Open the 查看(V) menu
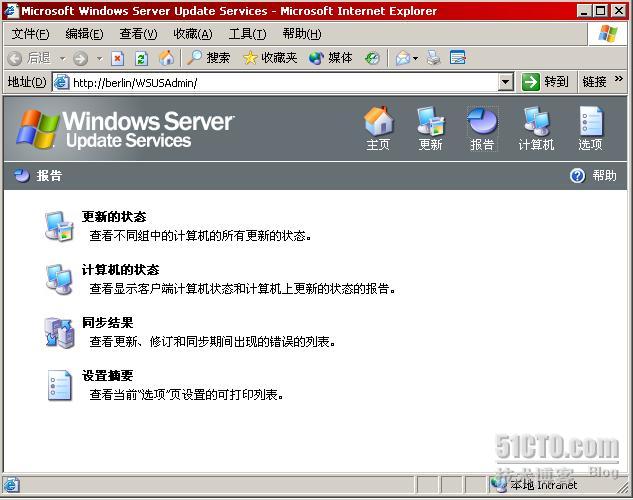The image size is (633, 500). 138,34
